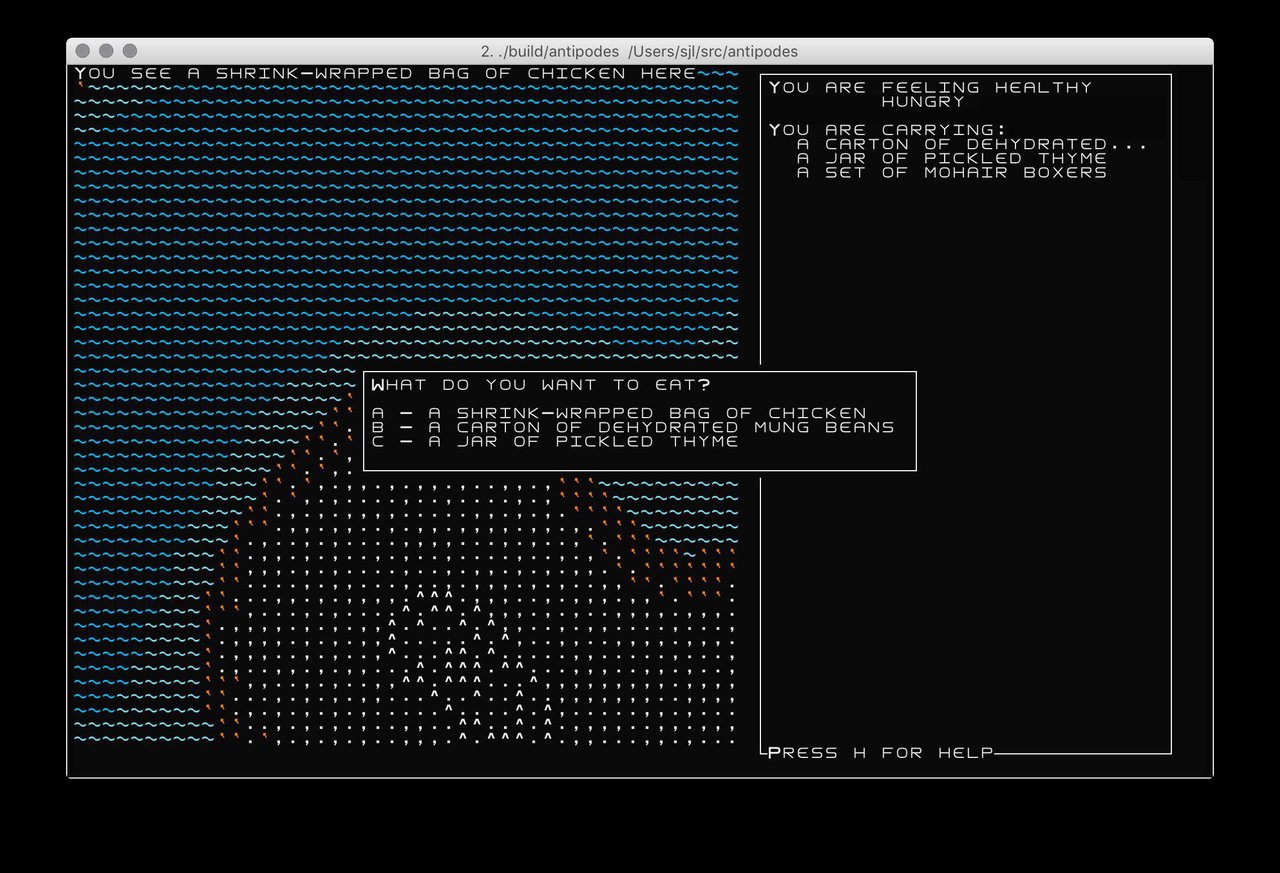Choose option A shrink-wrapped bag of chicken
This screenshot has width=1280, height=873.
[619, 413]
